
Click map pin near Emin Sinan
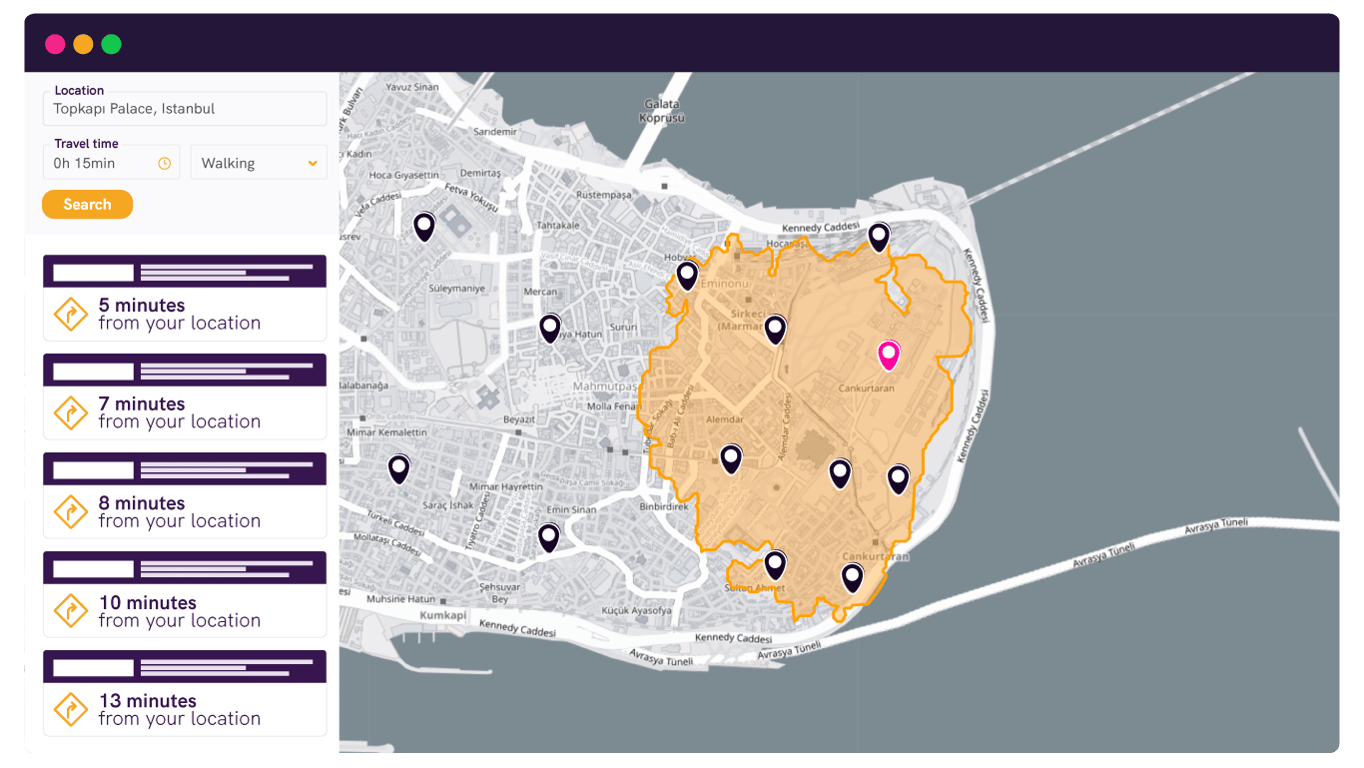[x=548, y=538]
